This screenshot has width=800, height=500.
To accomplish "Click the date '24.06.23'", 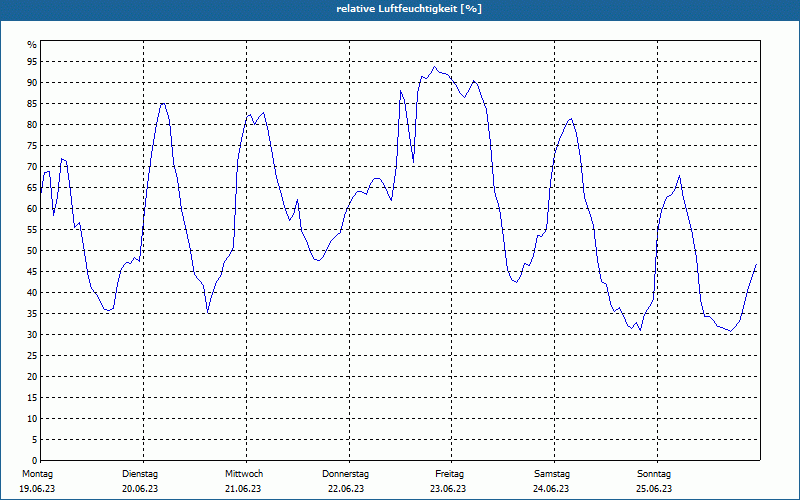I will (551, 489).
